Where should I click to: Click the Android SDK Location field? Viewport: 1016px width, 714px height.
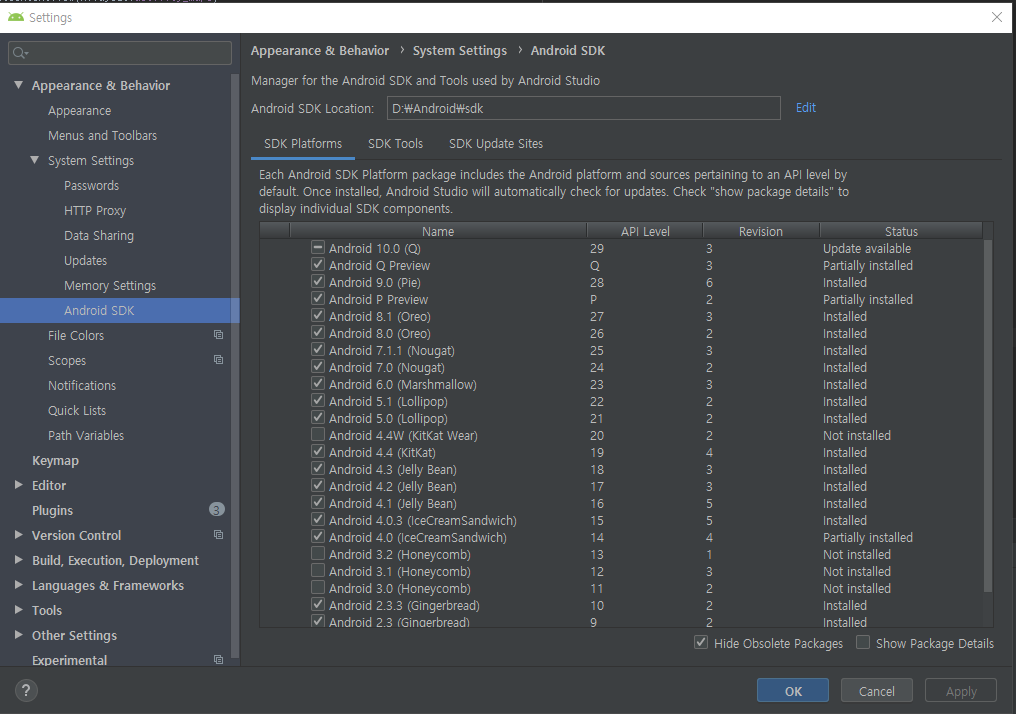click(x=583, y=108)
